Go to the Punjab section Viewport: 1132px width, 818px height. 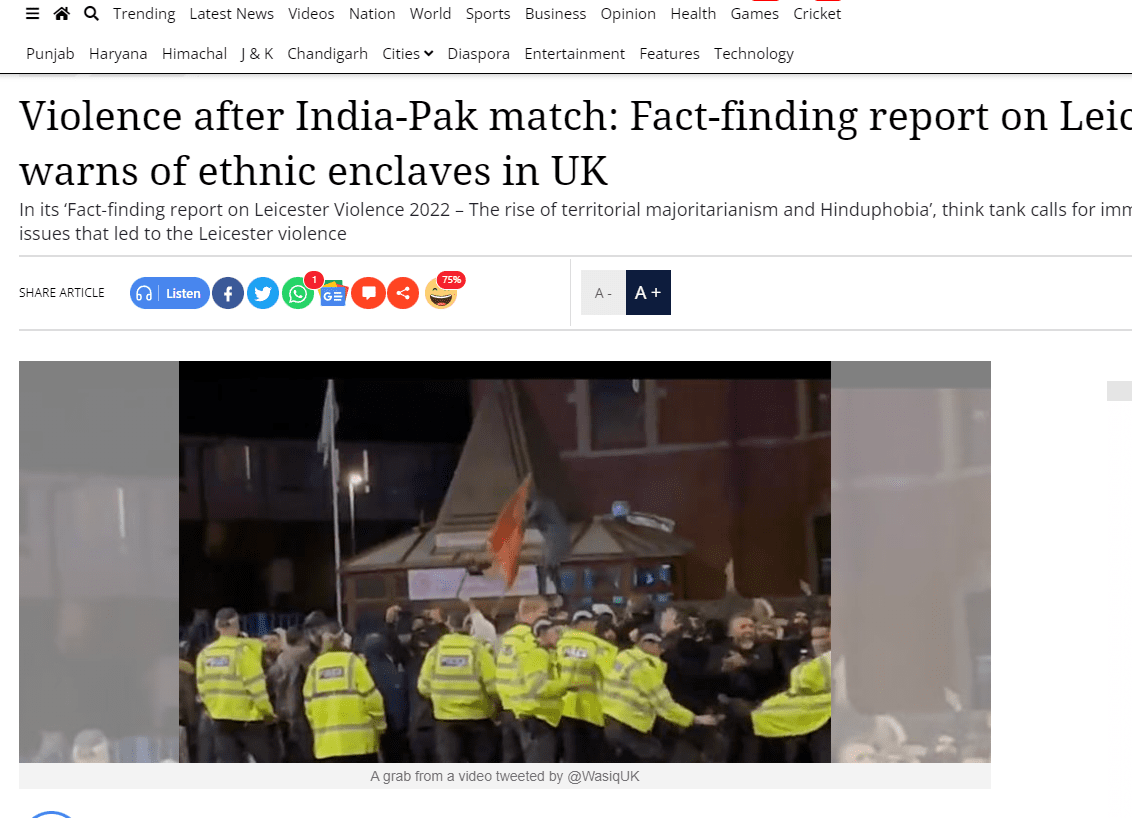[x=50, y=53]
